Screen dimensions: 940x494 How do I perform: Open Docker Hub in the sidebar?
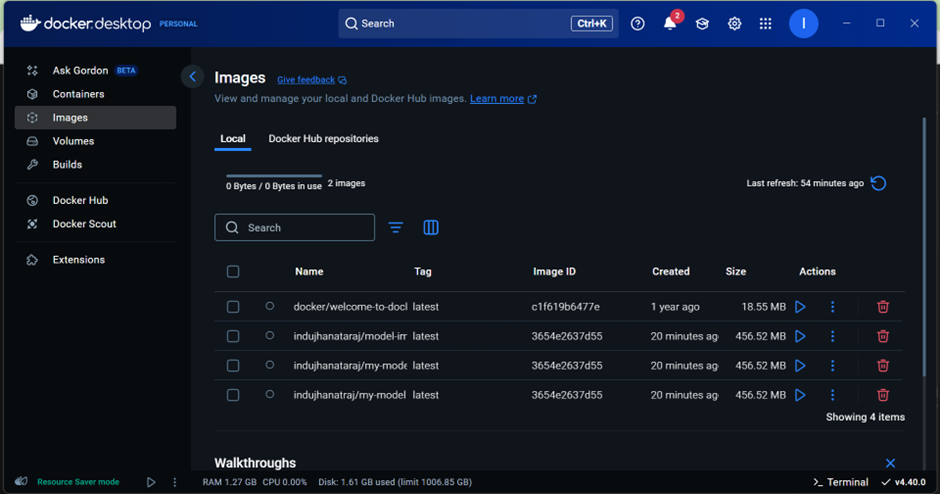(x=95, y=200)
